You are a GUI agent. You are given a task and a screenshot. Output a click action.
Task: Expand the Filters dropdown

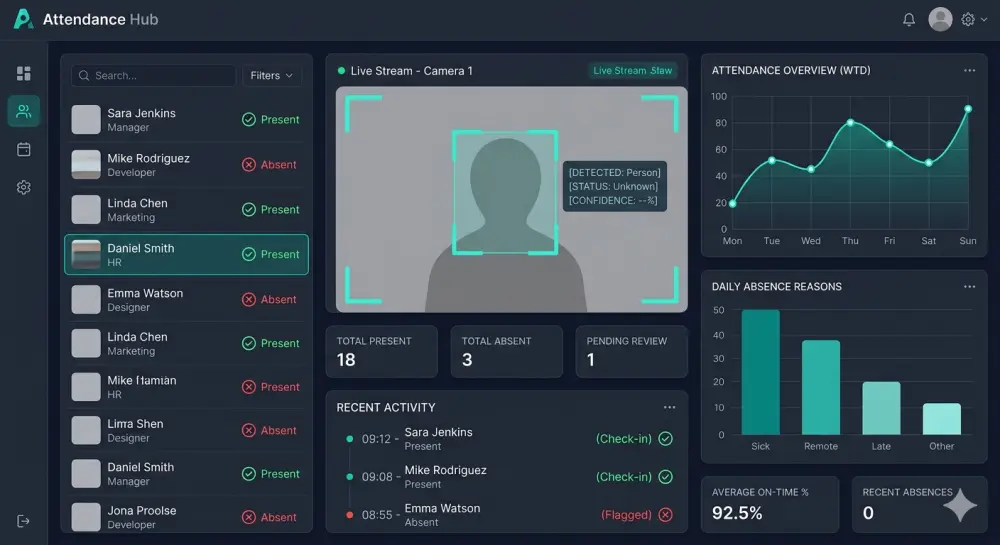pyautogui.click(x=271, y=75)
